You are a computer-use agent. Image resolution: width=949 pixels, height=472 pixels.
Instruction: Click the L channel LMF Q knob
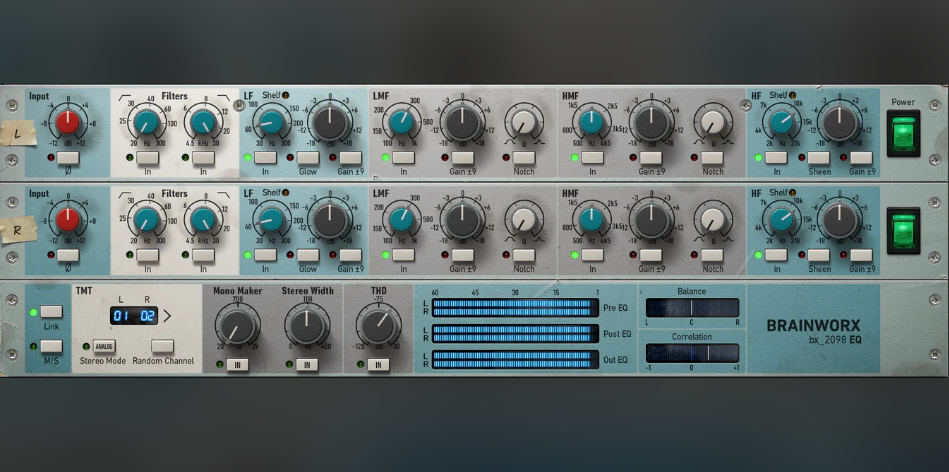click(524, 122)
